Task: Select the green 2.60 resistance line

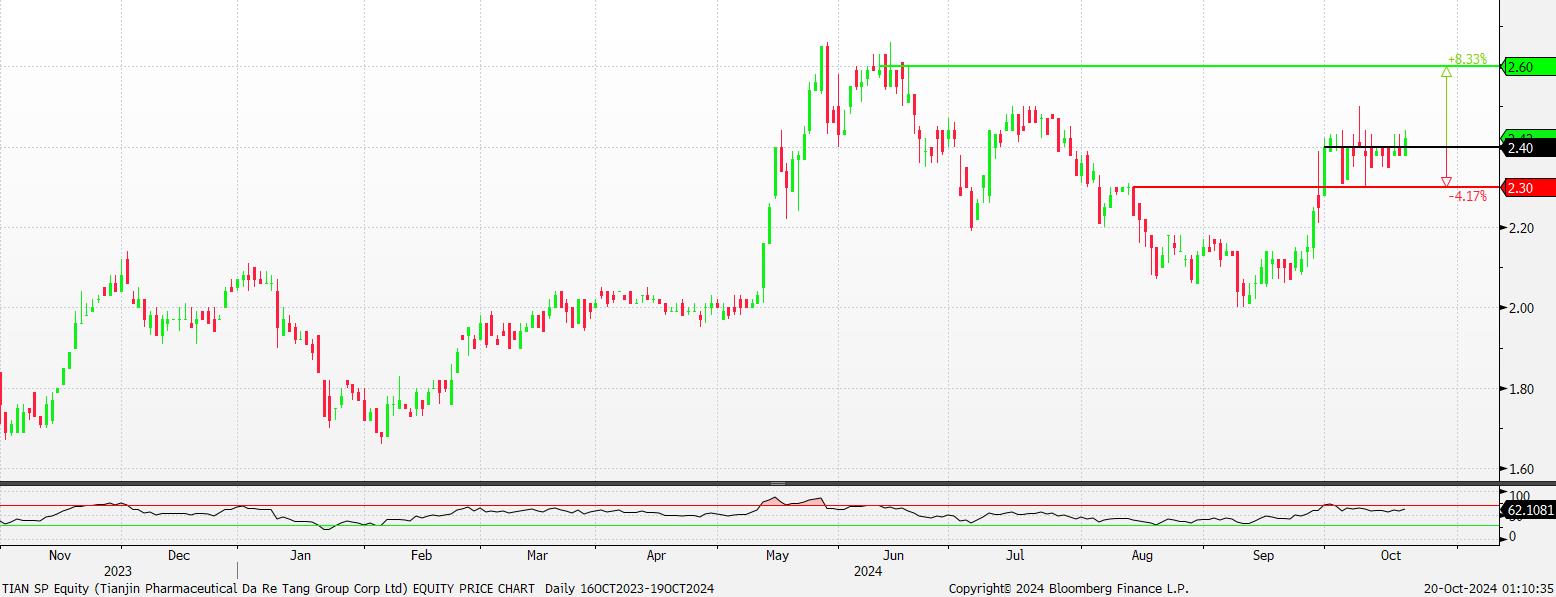Action: [x=1202, y=66]
